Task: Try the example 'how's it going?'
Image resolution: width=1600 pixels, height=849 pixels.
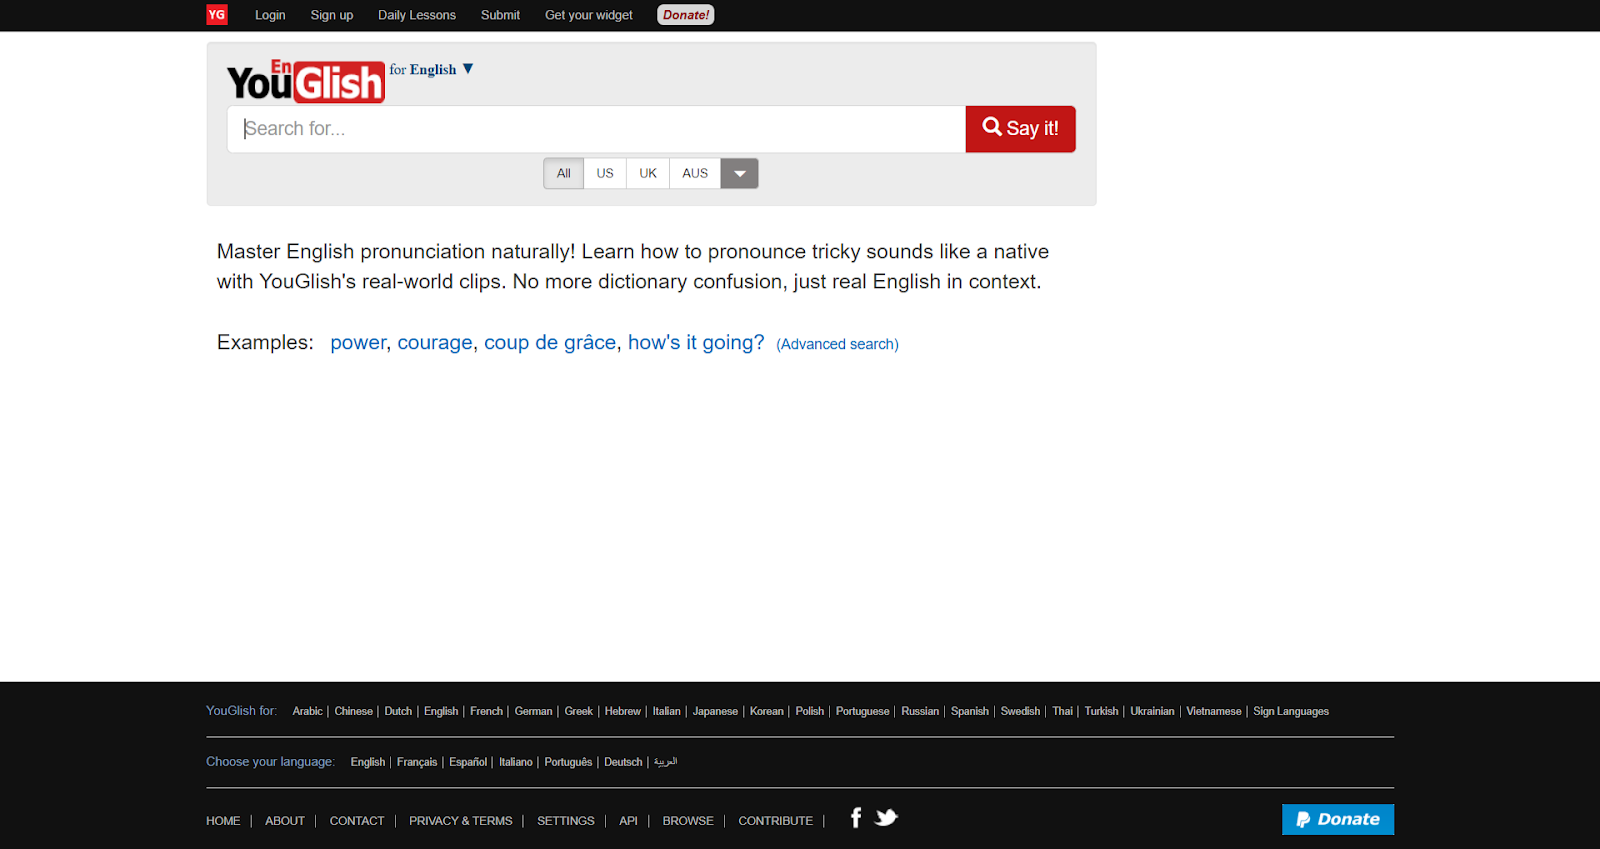Action: (696, 342)
